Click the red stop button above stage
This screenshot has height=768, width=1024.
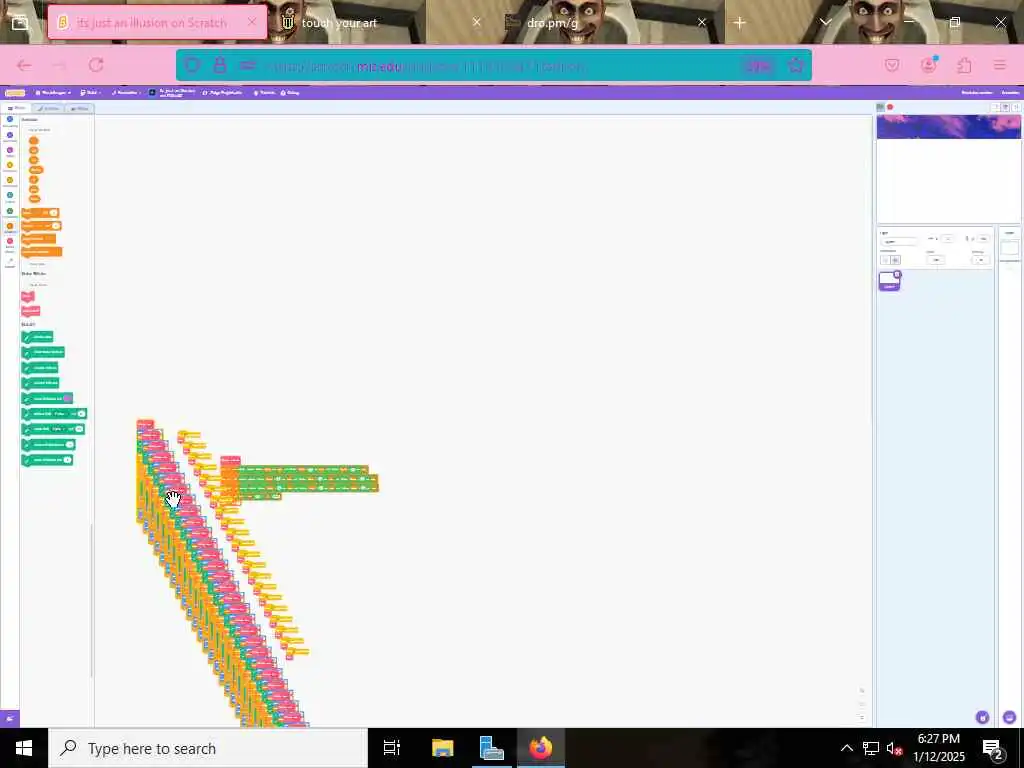point(890,107)
